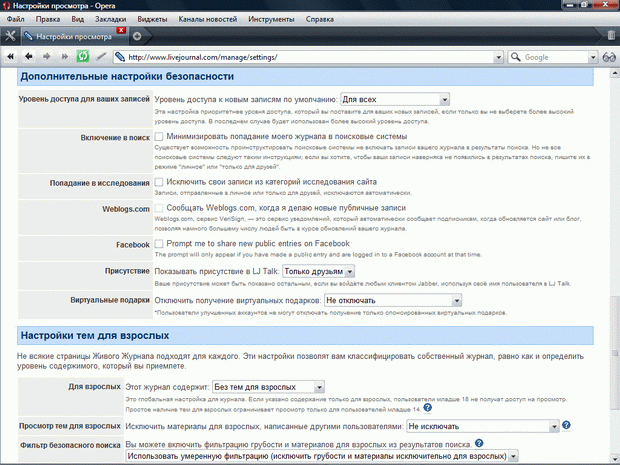Click the Для взрослых row label
Image resolution: width=620 pixels, height=465 pixels.
tap(94, 386)
